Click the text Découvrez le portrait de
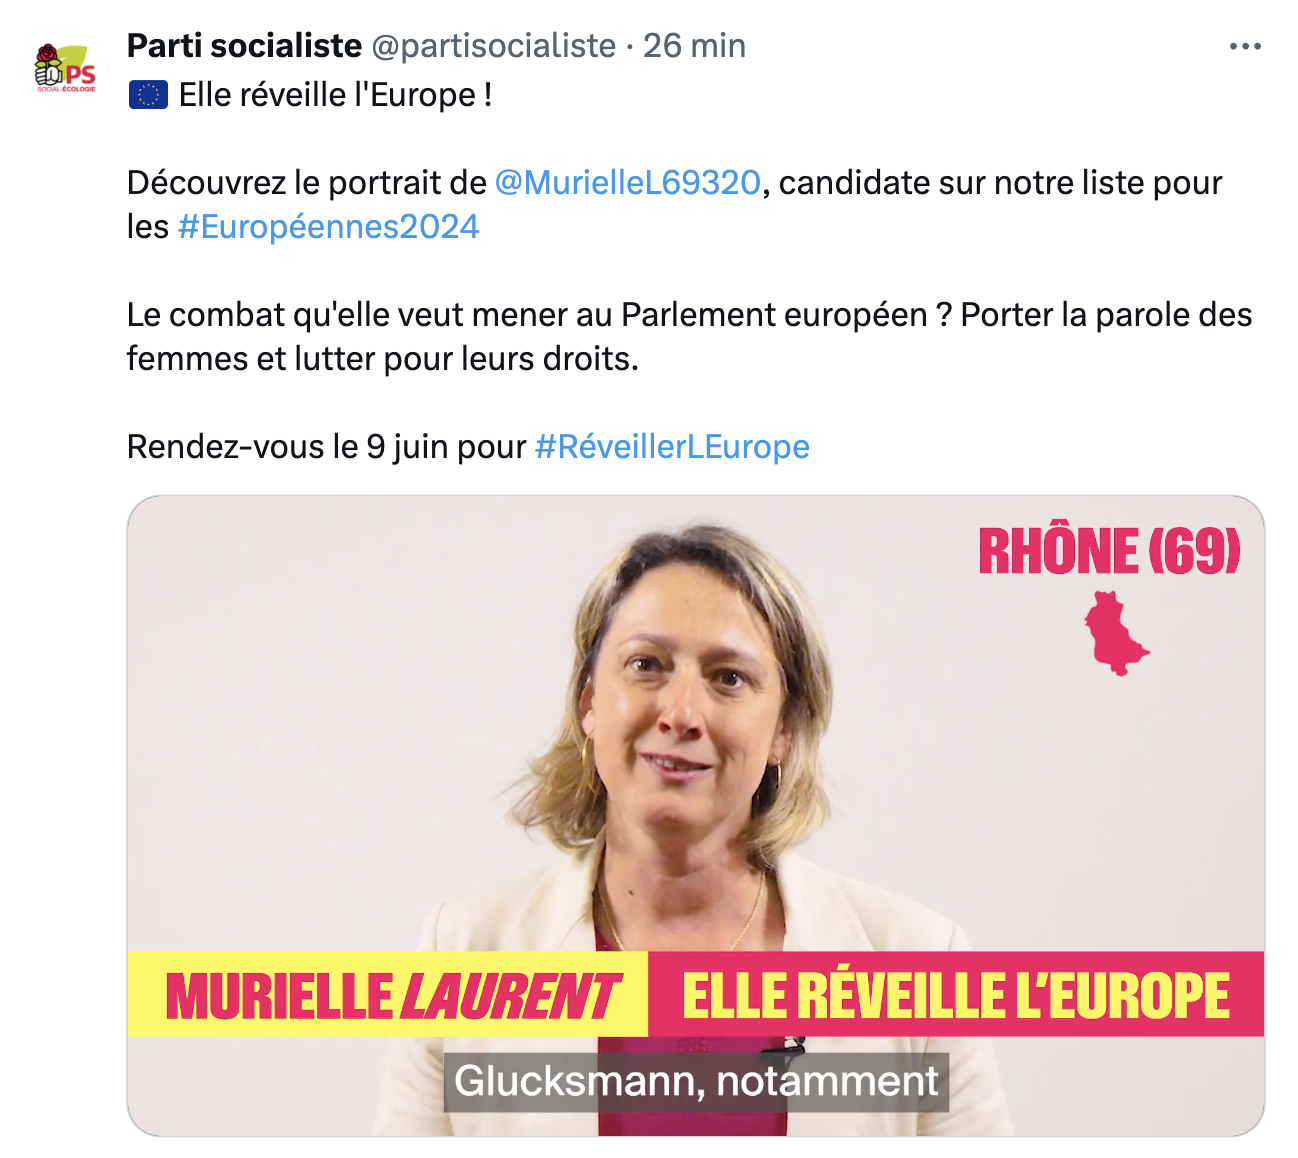 pyautogui.click(x=306, y=183)
